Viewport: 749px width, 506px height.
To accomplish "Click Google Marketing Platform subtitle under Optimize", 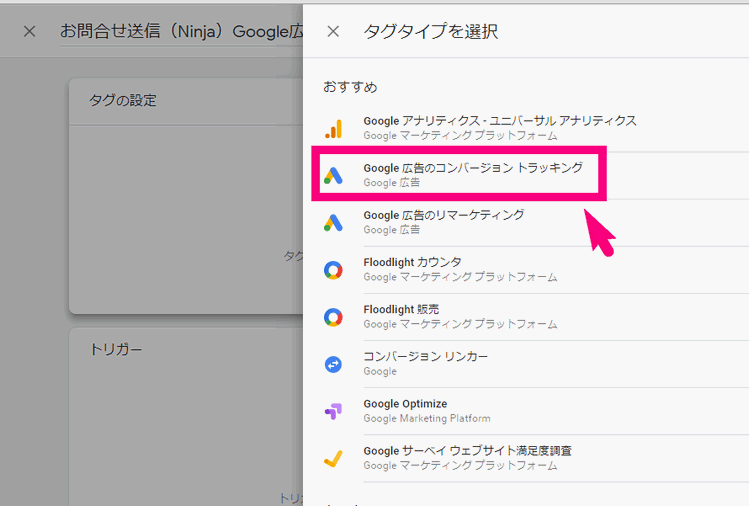I will click(x=427, y=419).
